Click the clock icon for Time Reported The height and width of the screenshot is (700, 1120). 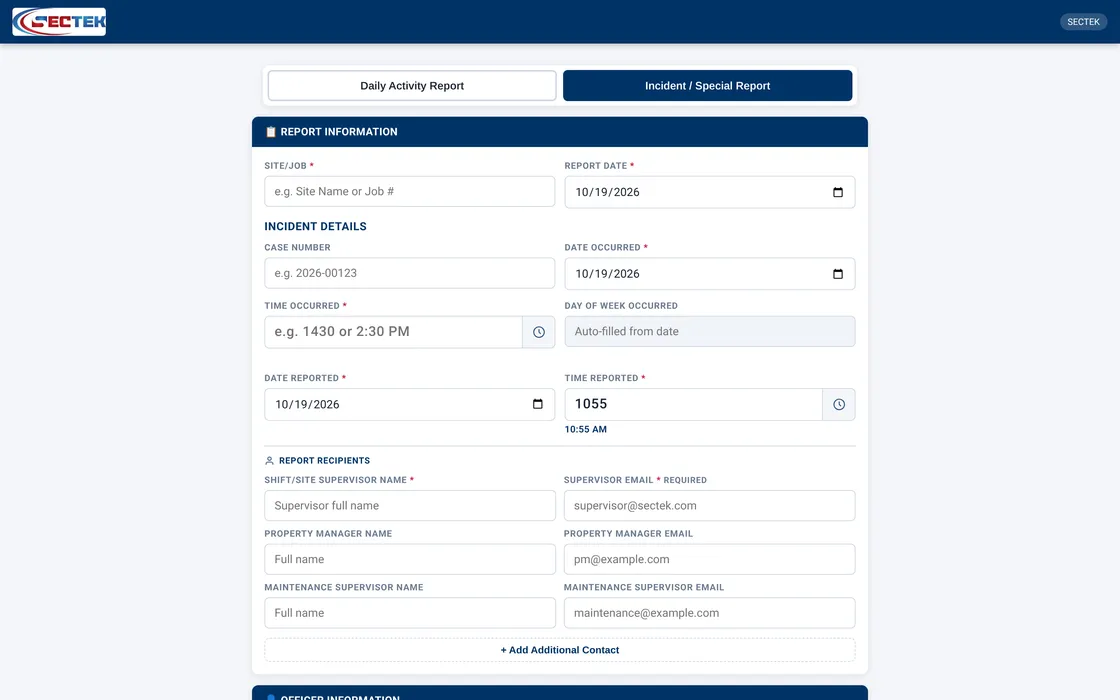coord(839,404)
